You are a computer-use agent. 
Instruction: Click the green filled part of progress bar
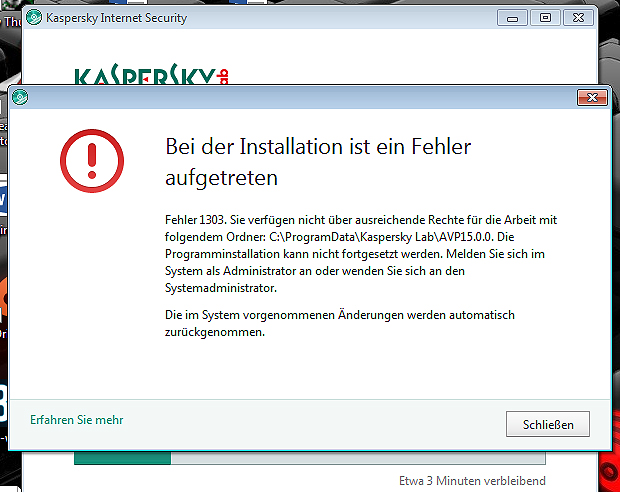point(122,458)
